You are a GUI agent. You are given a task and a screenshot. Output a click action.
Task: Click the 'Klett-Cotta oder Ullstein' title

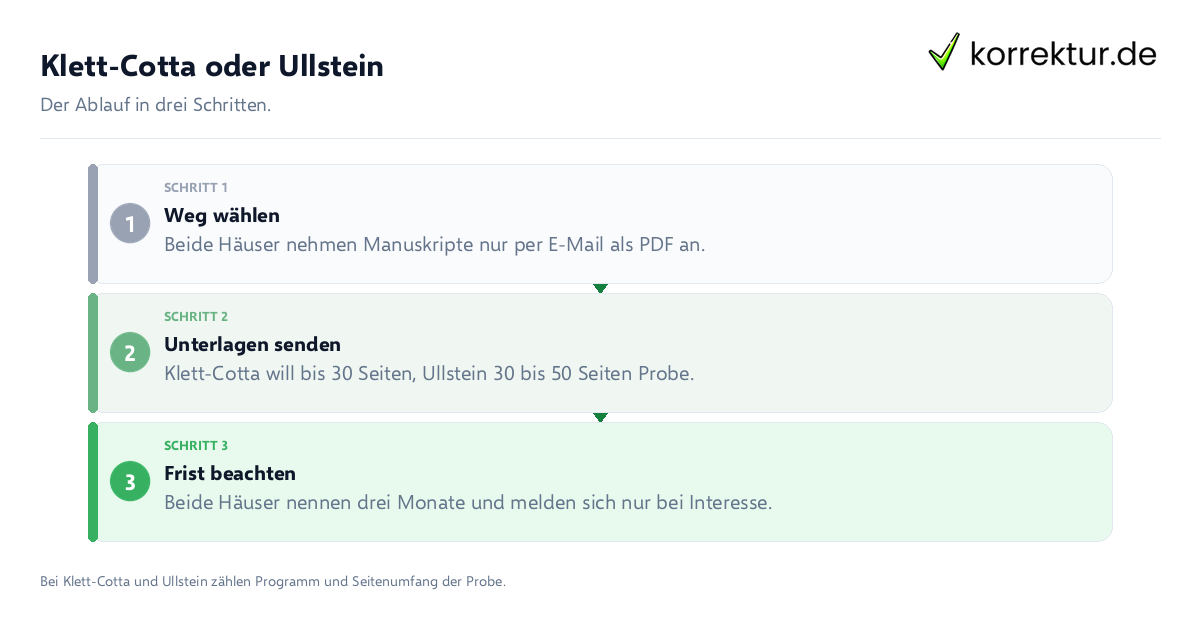tap(212, 66)
